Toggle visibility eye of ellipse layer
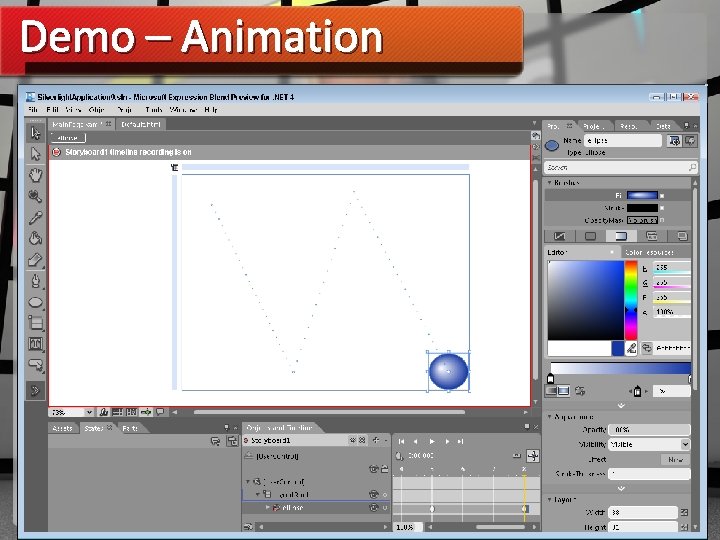Image resolution: width=720 pixels, height=540 pixels. (x=374, y=508)
